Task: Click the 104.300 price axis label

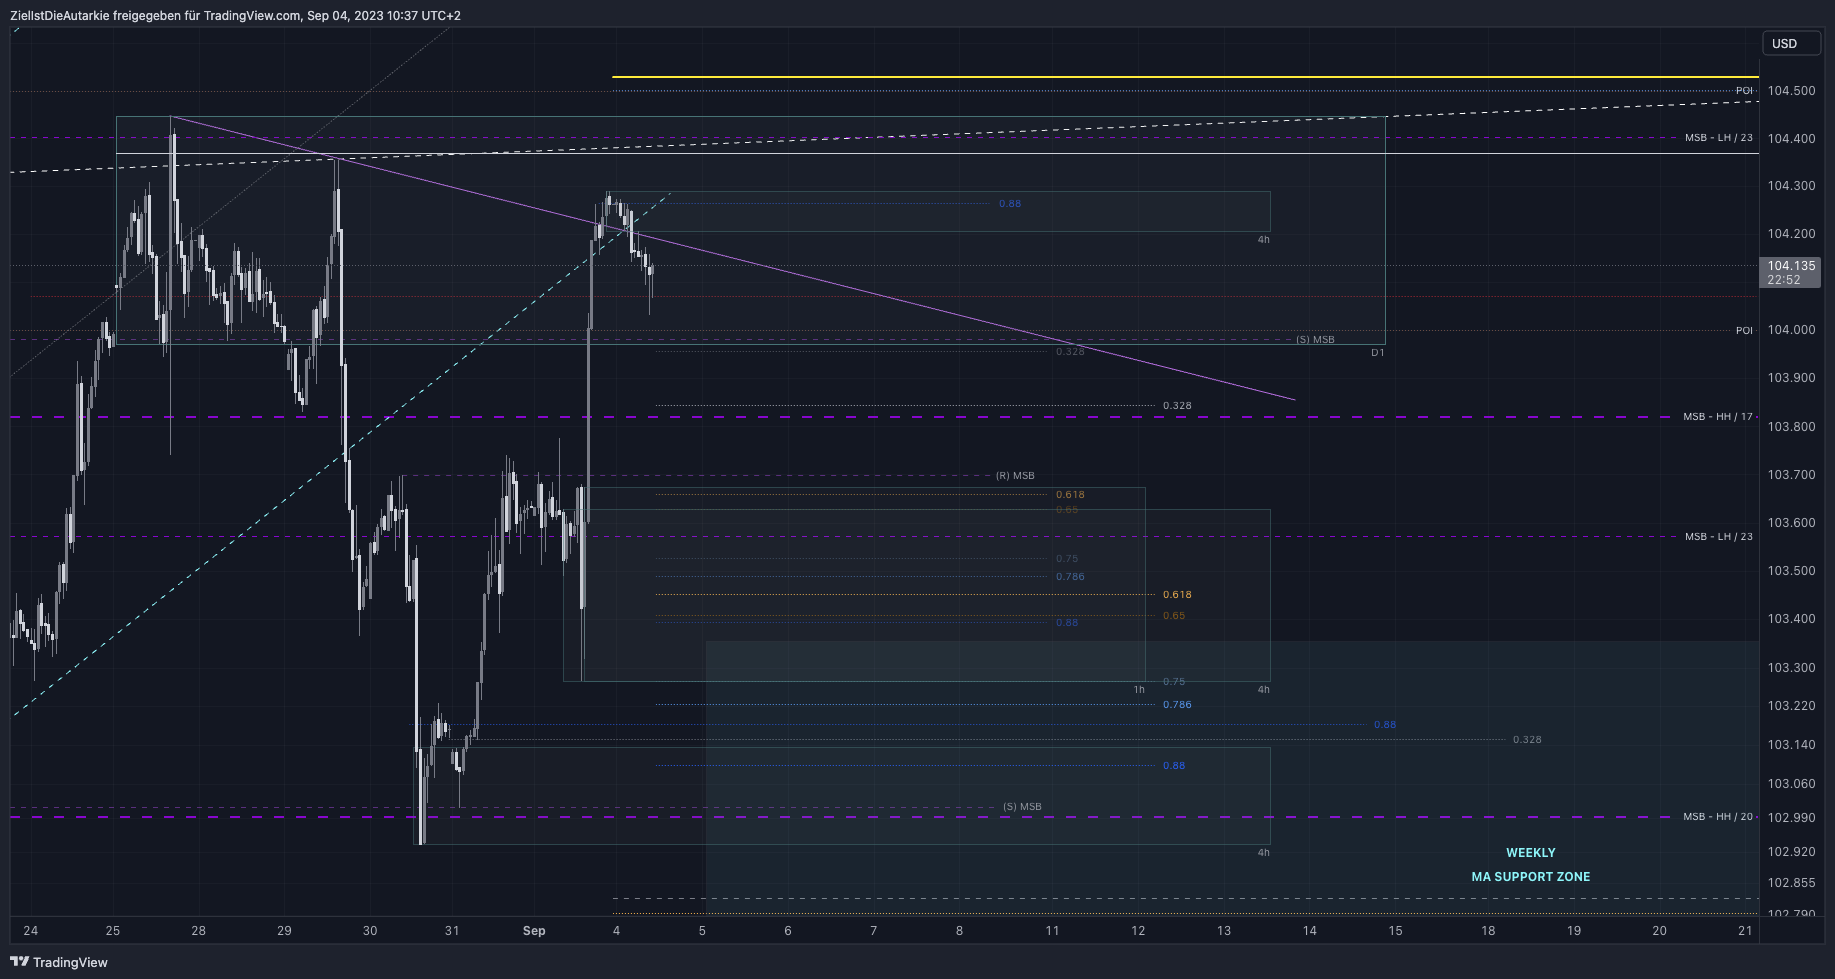Action: click(1791, 186)
